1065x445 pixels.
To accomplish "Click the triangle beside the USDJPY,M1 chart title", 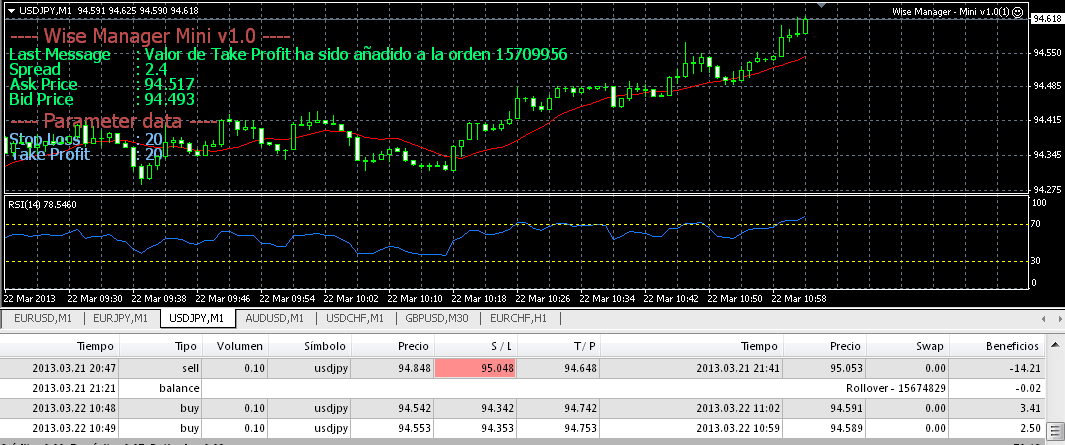I will coord(11,11).
